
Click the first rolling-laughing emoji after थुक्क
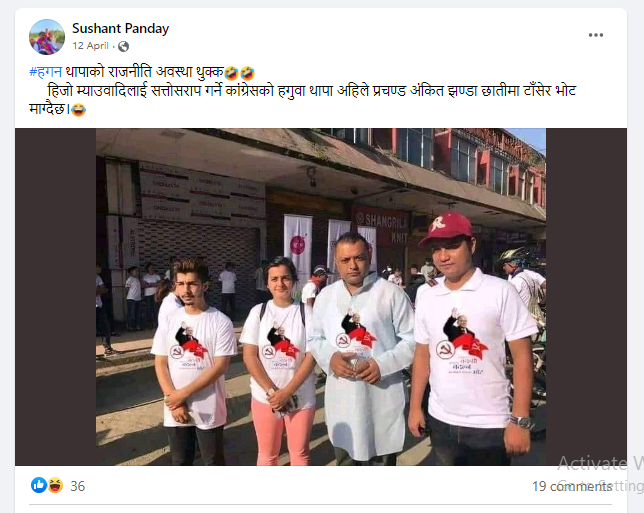coord(232,73)
